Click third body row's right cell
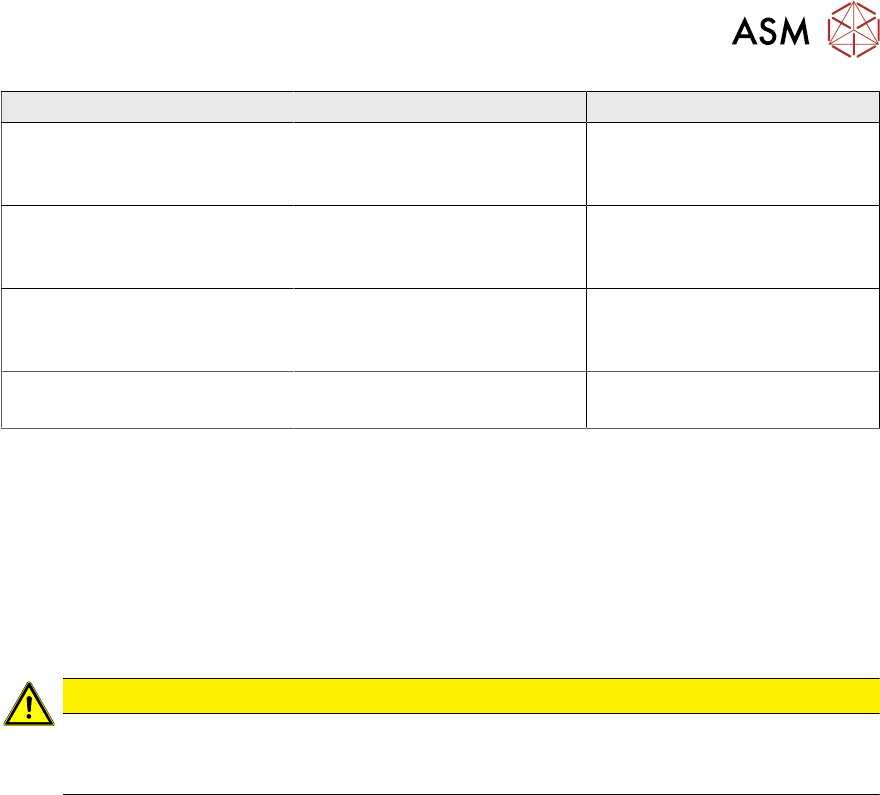Image resolution: width=880 pixels, height=795 pixels. tap(732, 329)
